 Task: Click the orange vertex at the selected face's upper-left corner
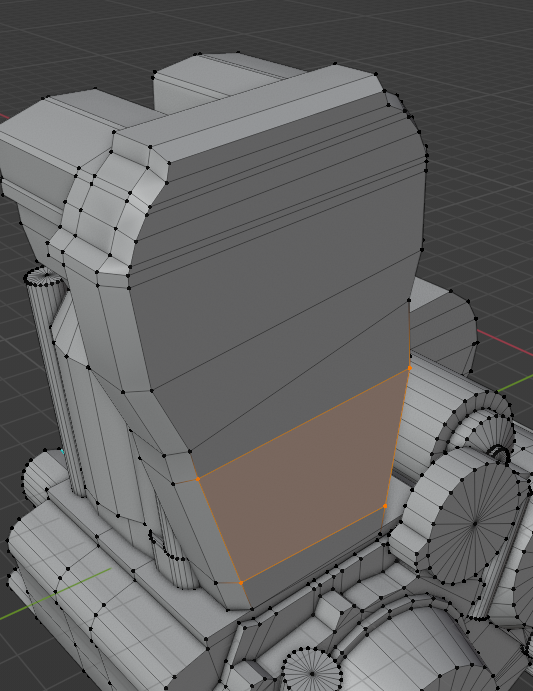tap(198, 479)
